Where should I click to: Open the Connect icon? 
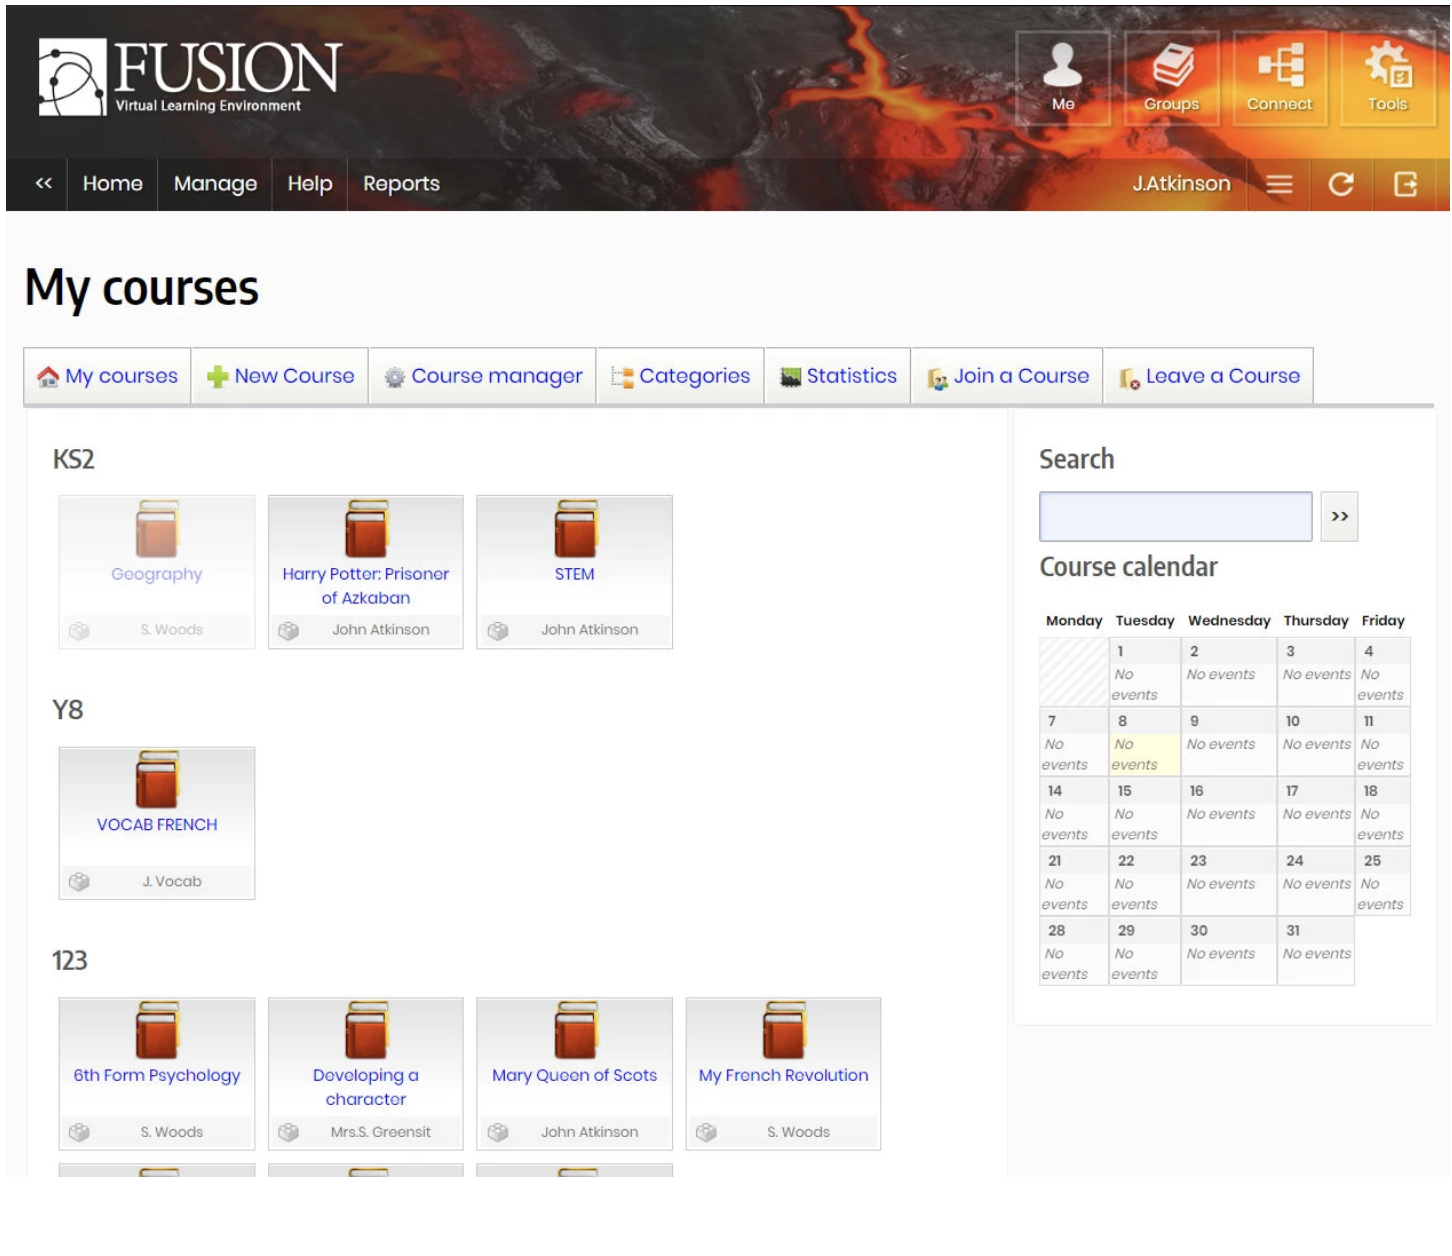point(1279,77)
